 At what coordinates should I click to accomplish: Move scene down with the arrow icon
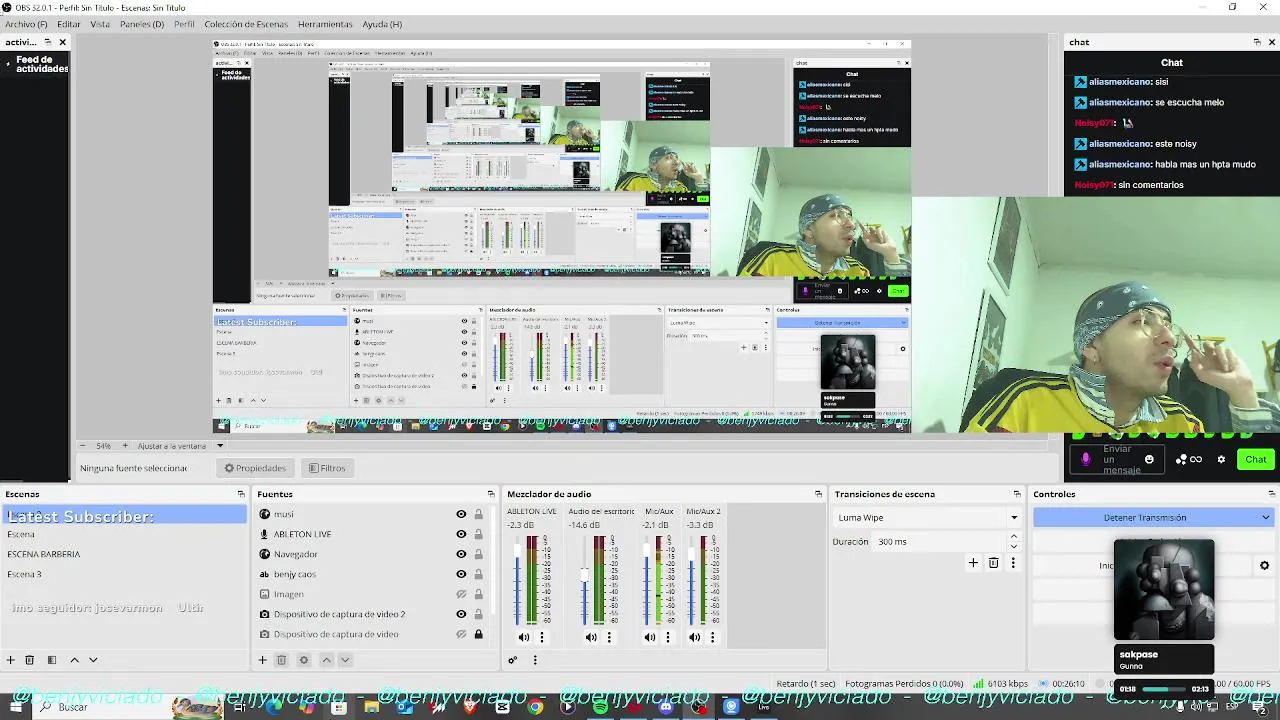click(93, 660)
